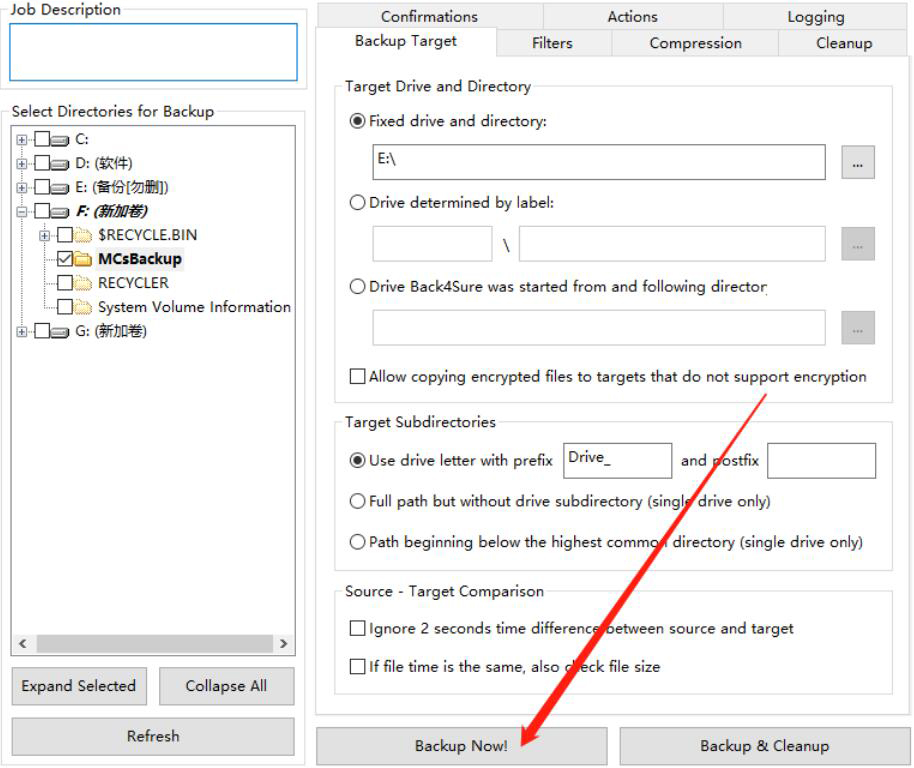The width and height of the screenshot is (914, 768).
Task: Check the RECYCLER folder checkbox
Action: [65, 283]
